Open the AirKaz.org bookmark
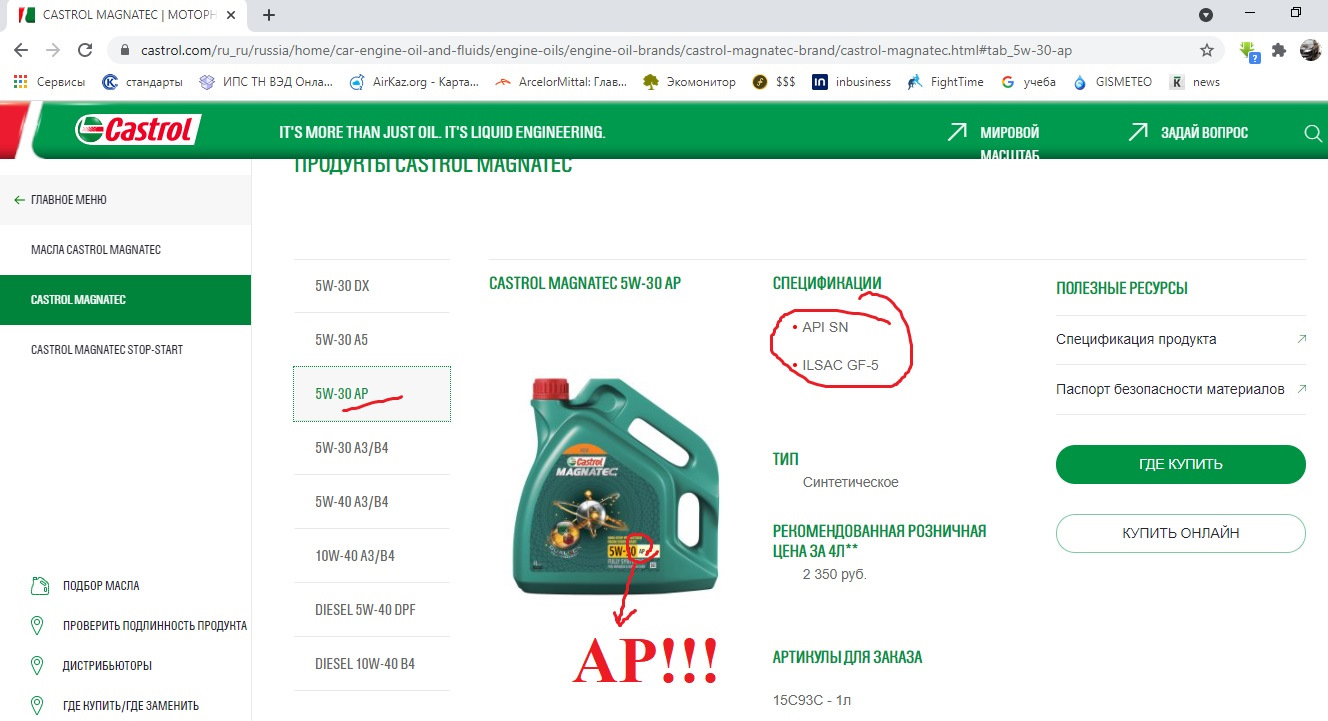The width and height of the screenshot is (1328, 721). 414,82
